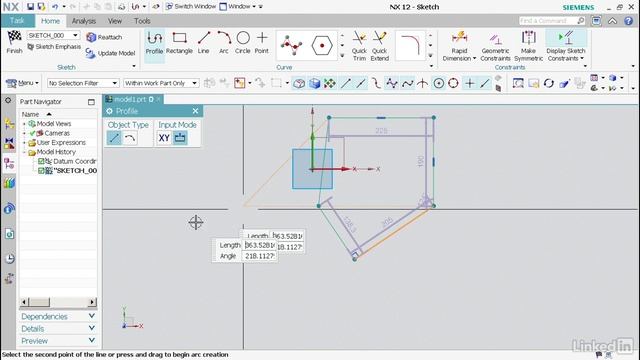Click the navigator horizontal scrollbar
The width and height of the screenshot is (640, 360).
click(58, 302)
